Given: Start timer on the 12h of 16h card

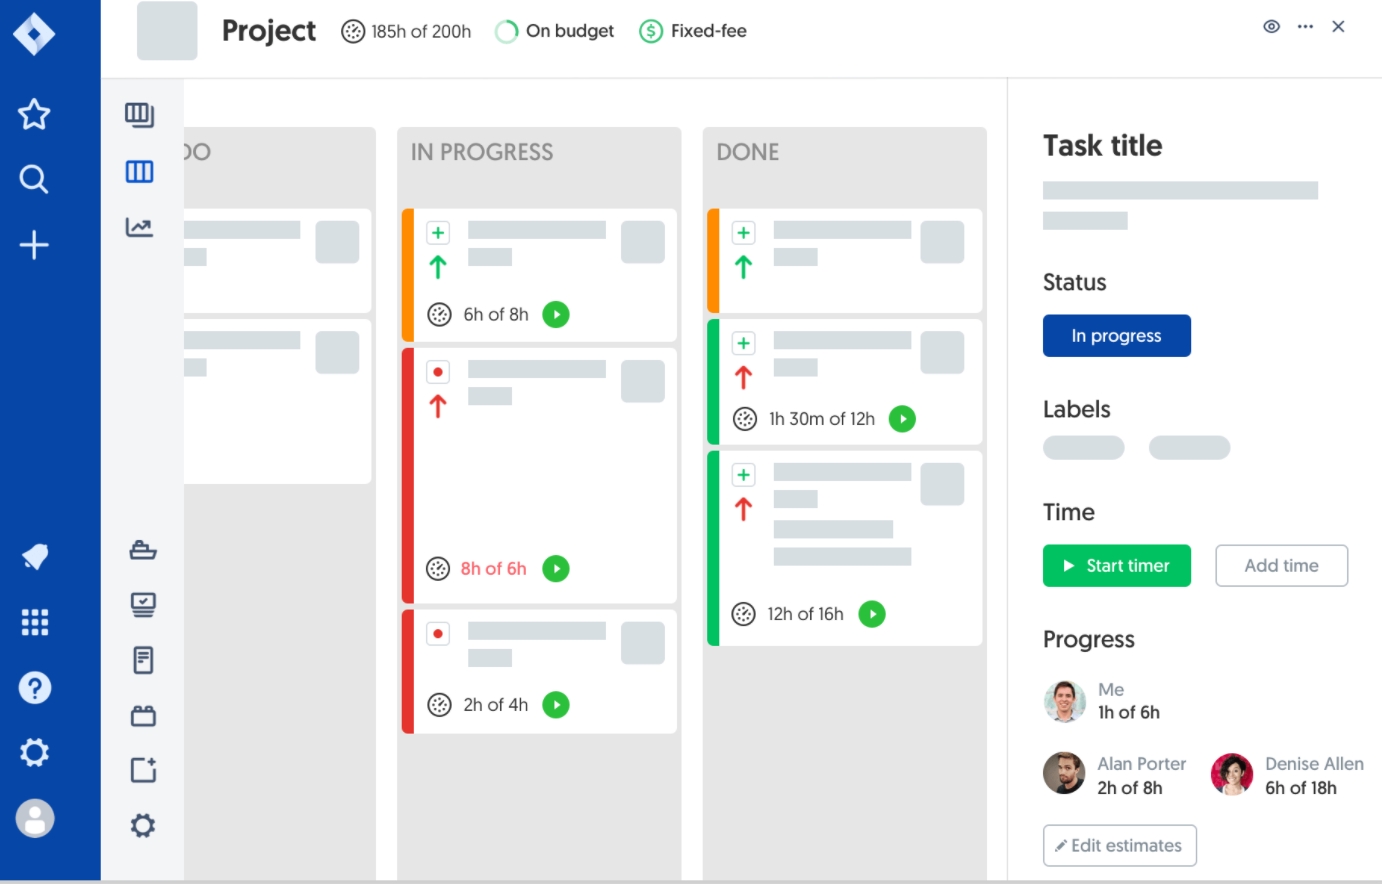Looking at the screenshot, I should (872, 614).
